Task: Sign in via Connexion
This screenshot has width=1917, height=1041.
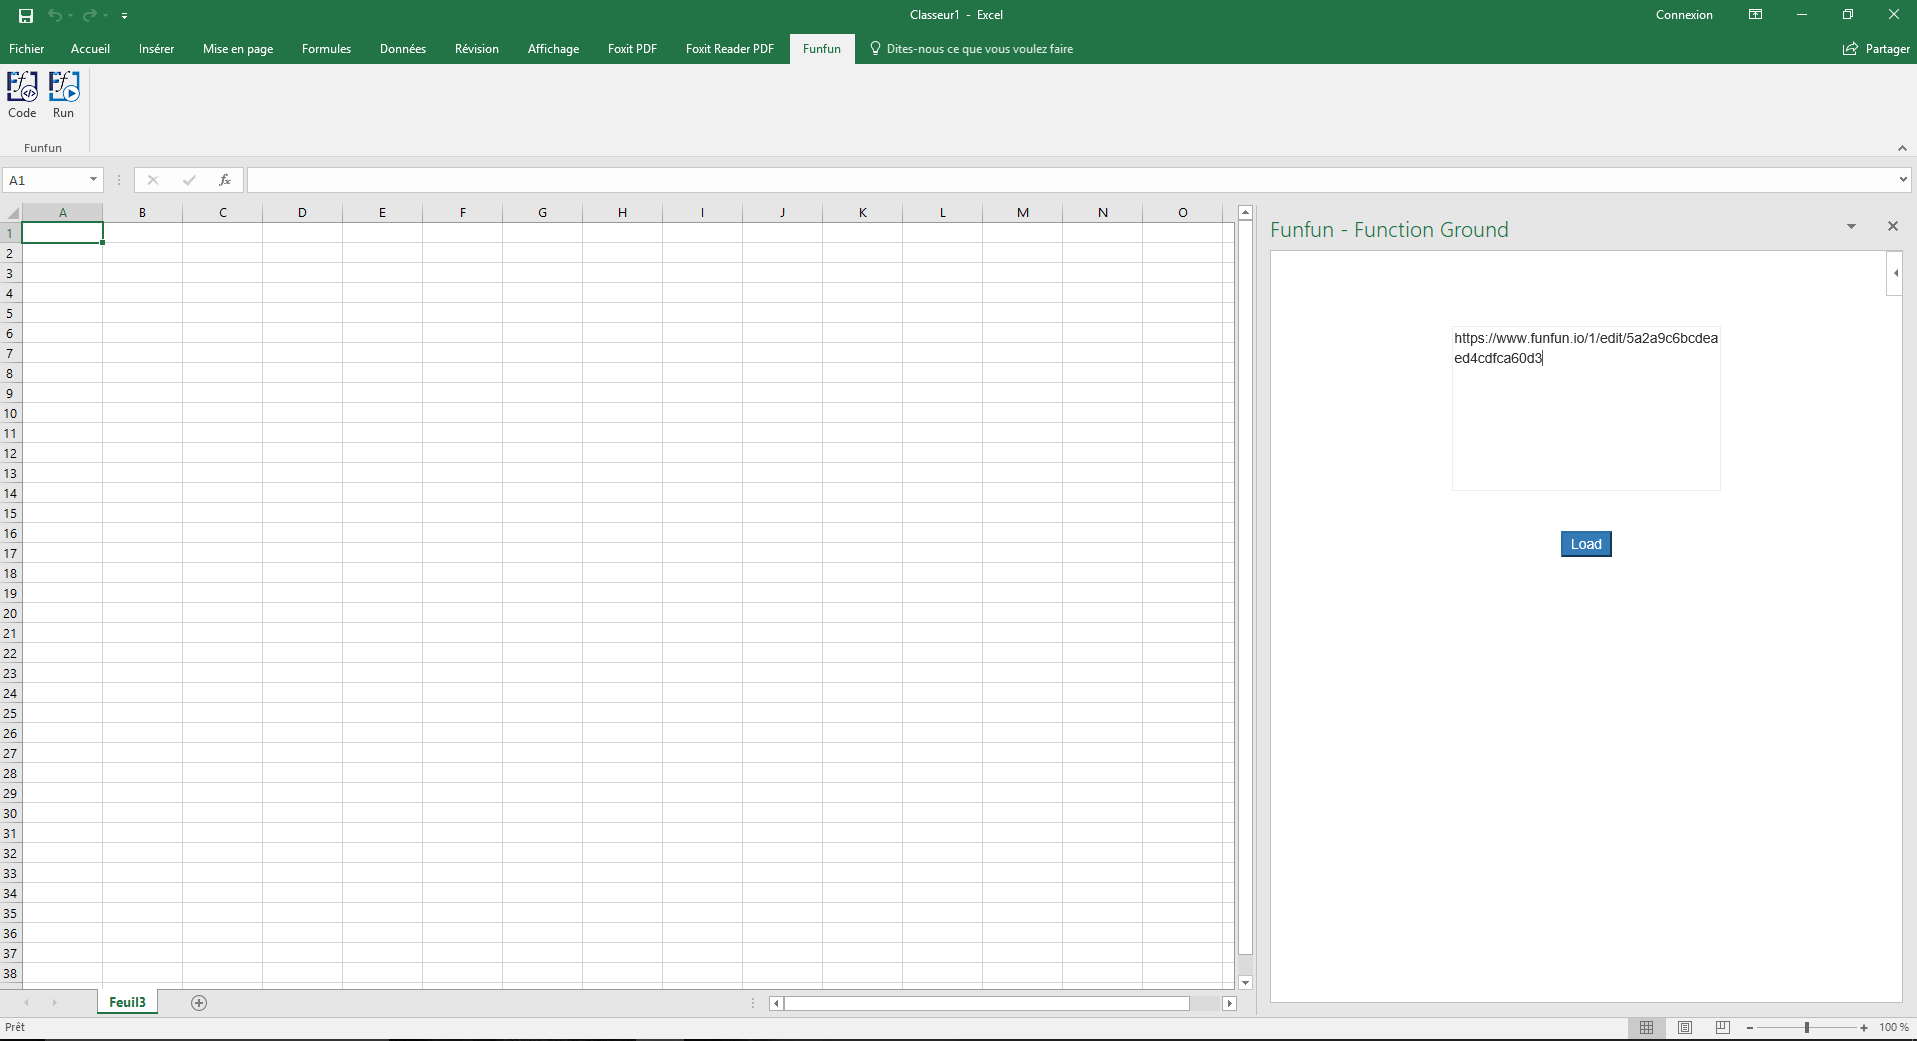Action: pos(1684,15)
